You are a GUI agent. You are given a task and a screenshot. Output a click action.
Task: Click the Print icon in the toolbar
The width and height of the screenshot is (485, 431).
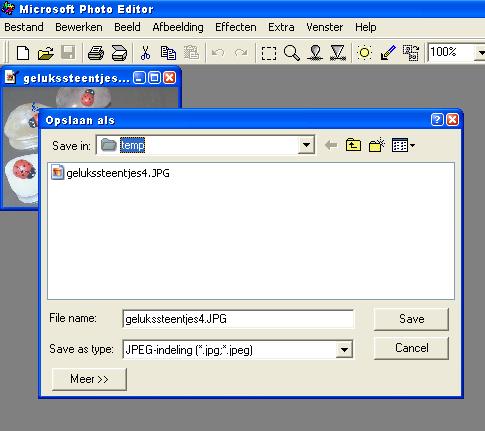[96, 53]
